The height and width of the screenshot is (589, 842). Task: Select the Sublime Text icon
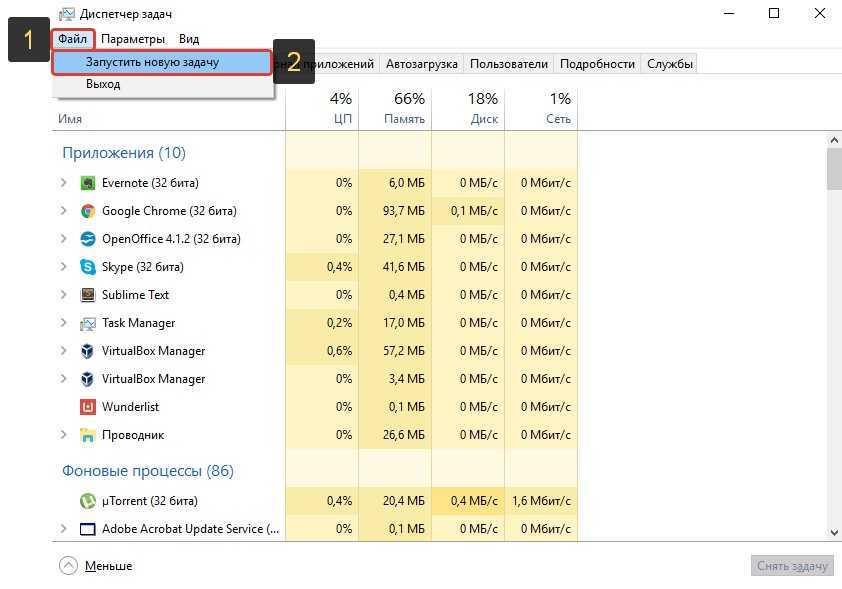[88, 295]
